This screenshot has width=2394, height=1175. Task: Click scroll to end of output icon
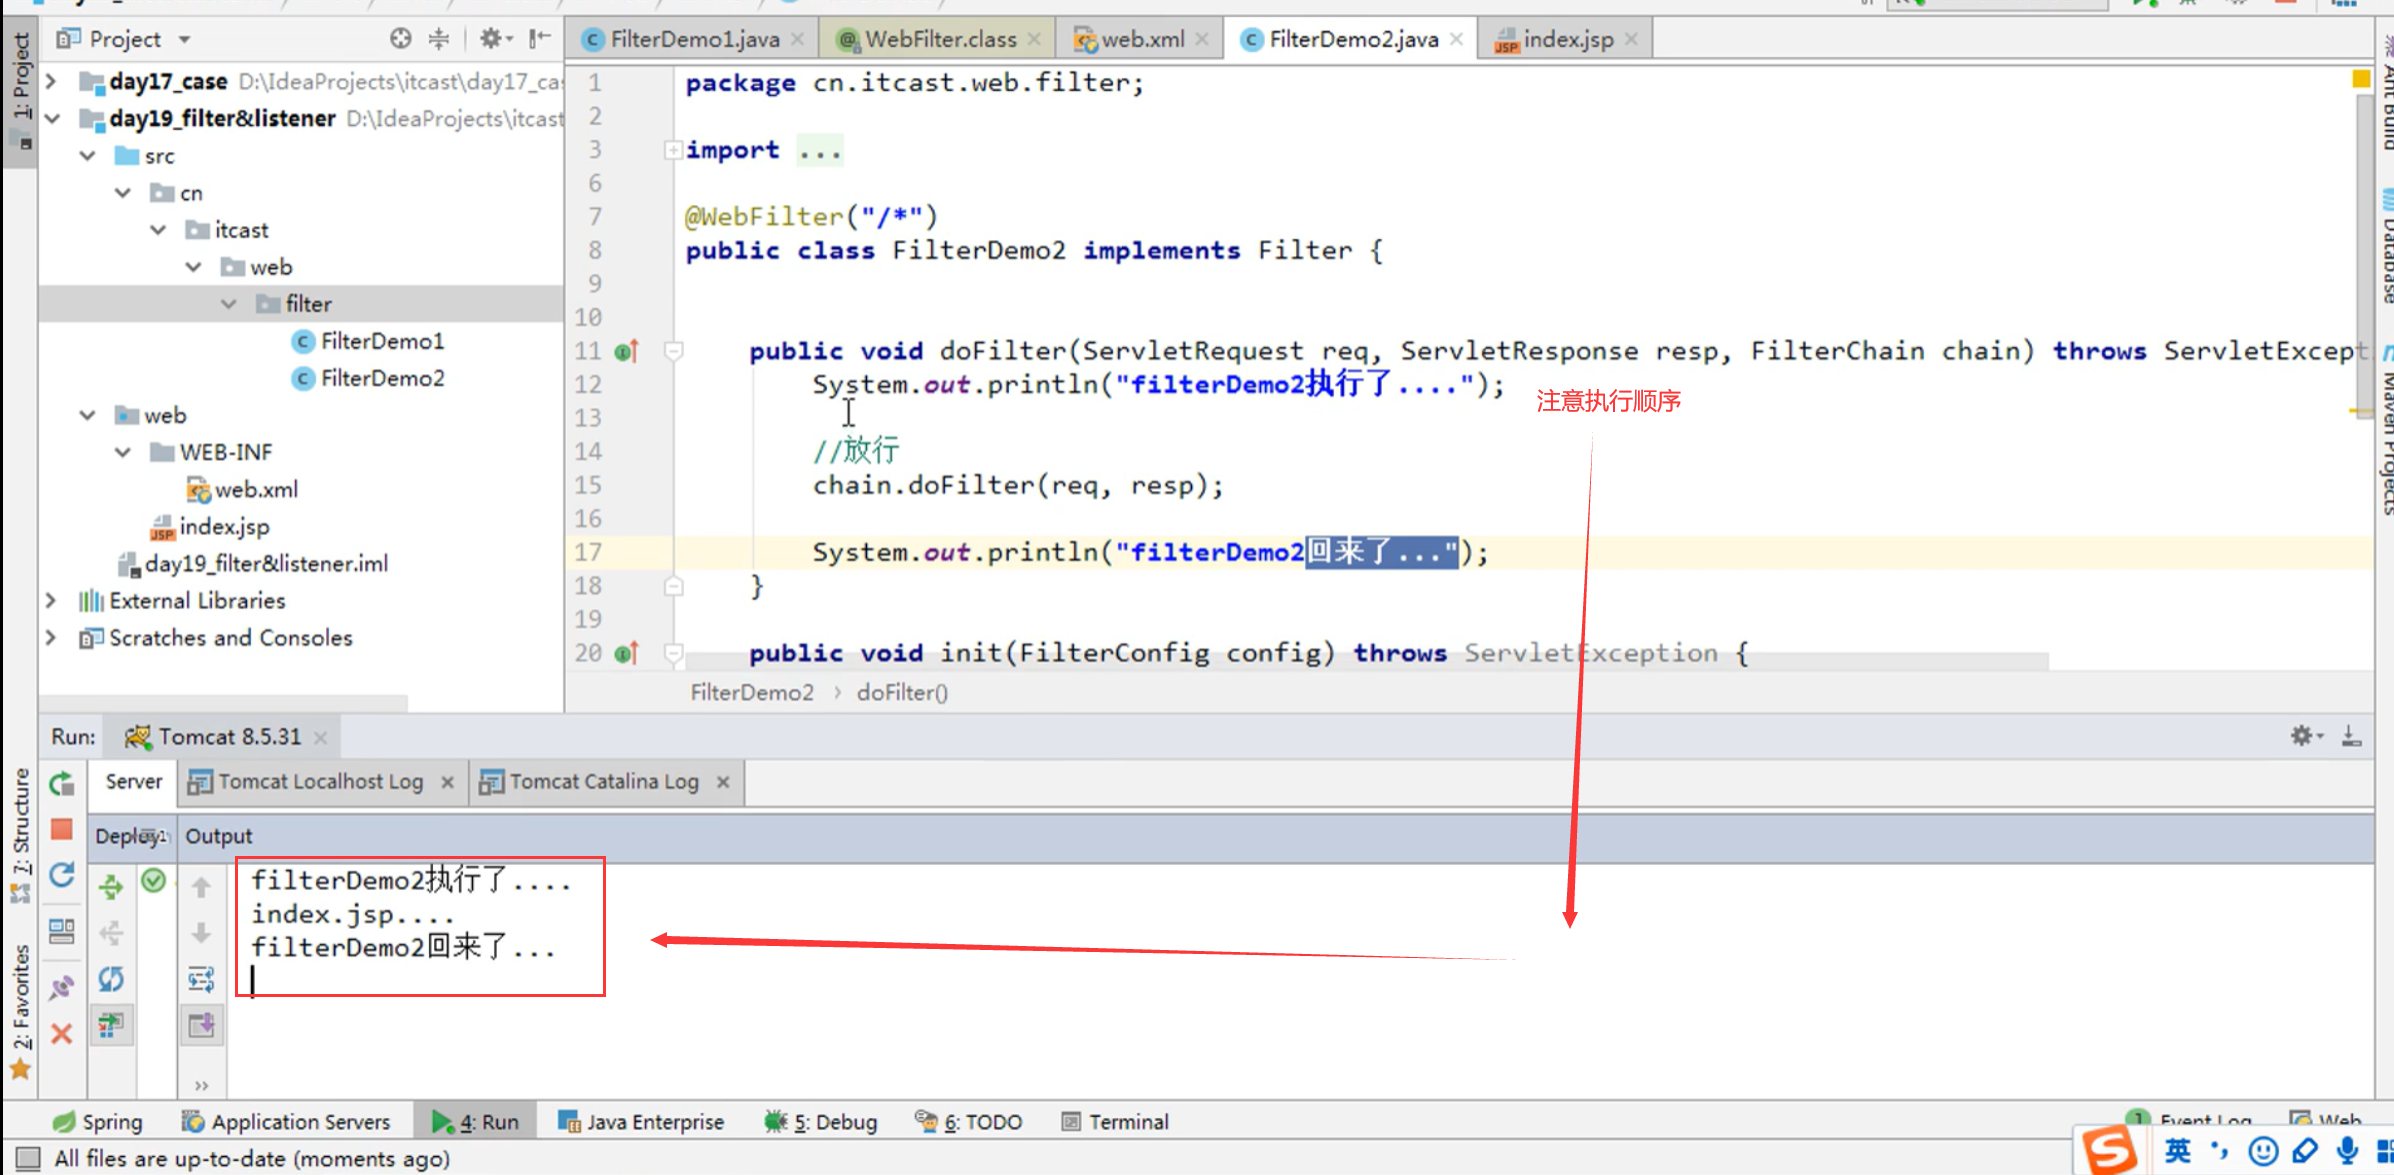click(x=201, y=1025)
